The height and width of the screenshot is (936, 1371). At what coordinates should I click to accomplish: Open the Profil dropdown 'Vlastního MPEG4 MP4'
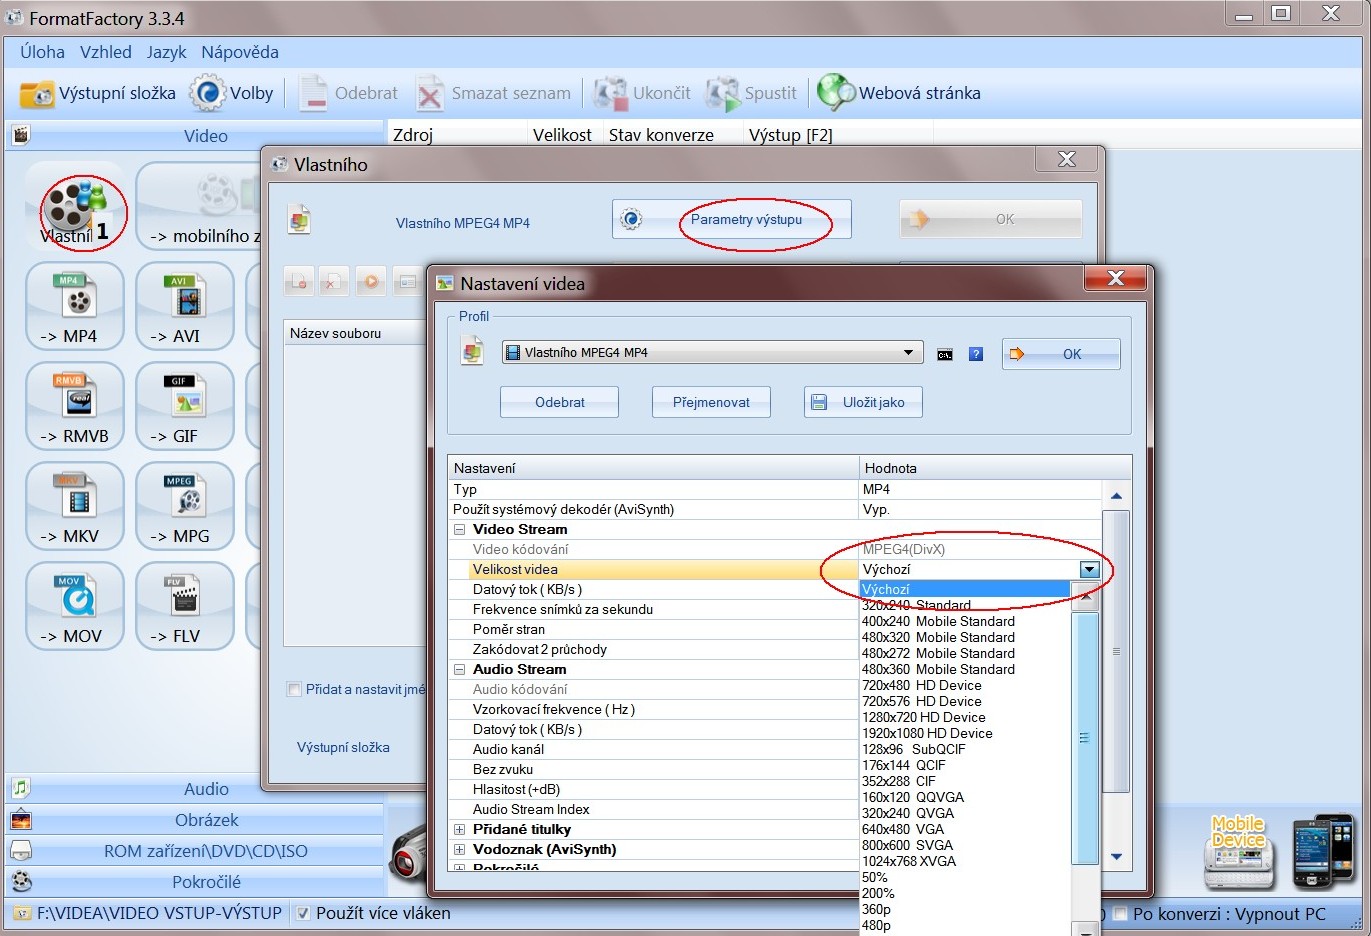coord(711,352)
